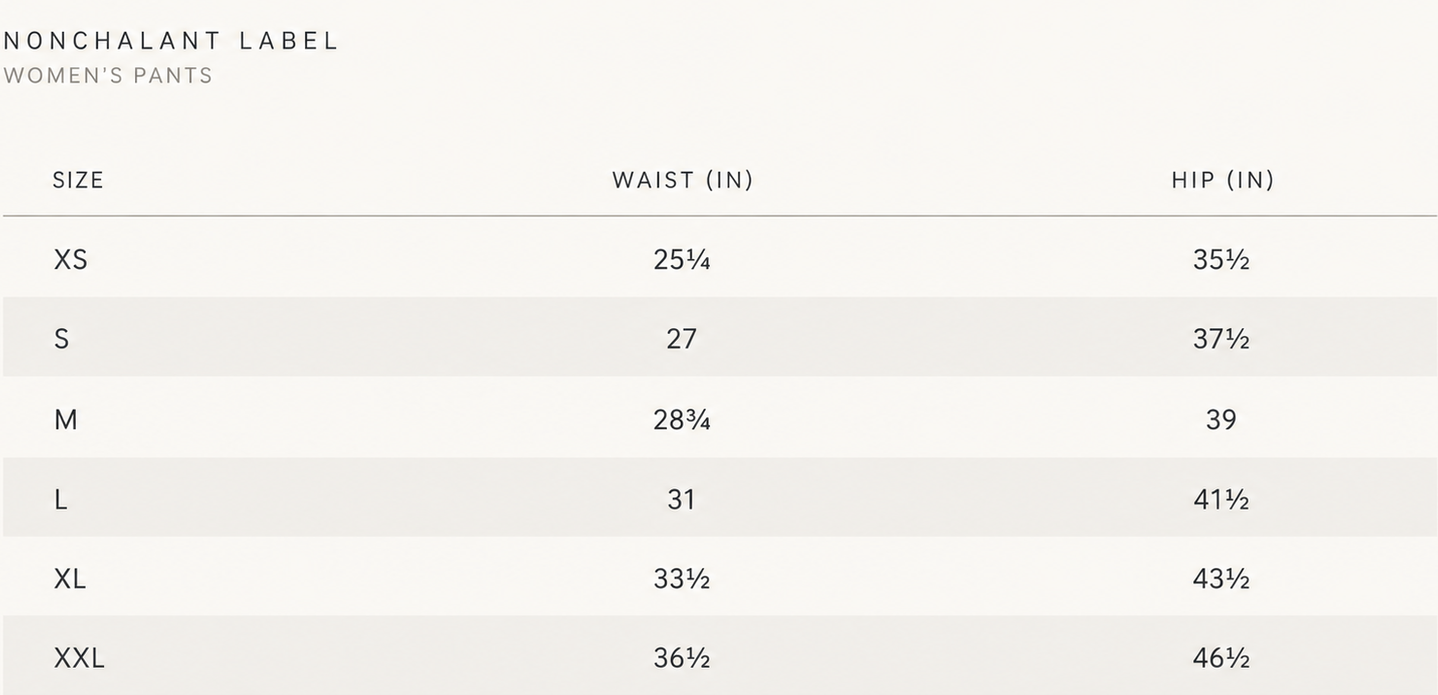Click the waist value 31
This screenshot has height=695, width=1438.
(681, 499)
